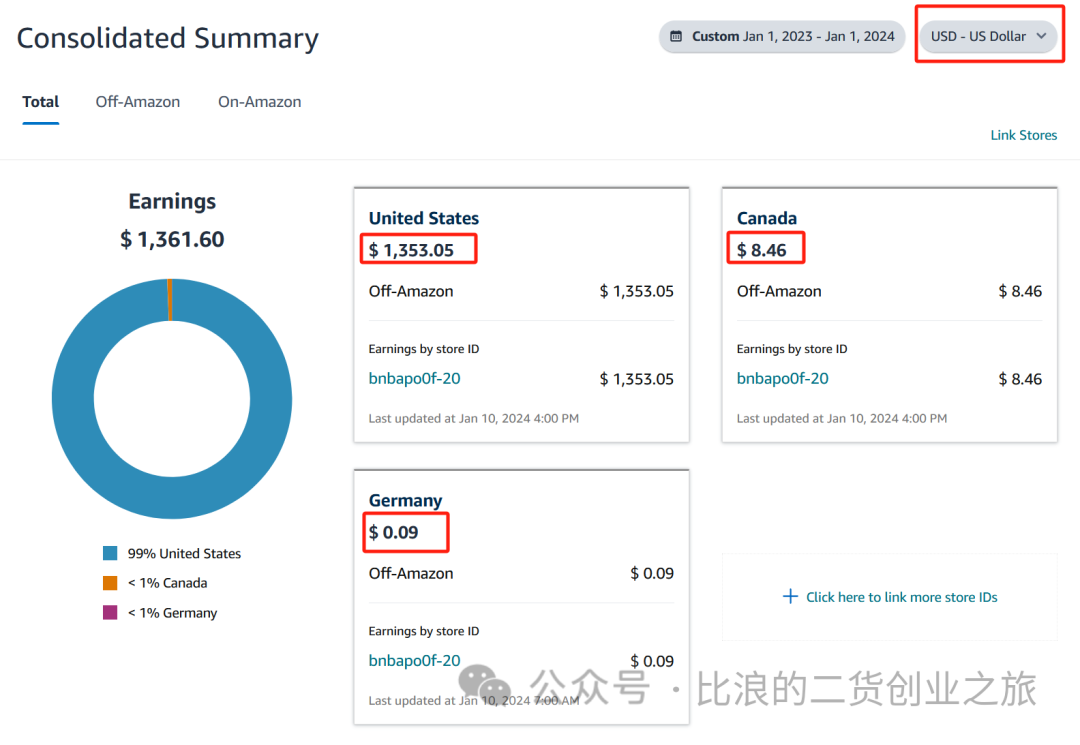Open the Custom date range picker

click(782, 36)
